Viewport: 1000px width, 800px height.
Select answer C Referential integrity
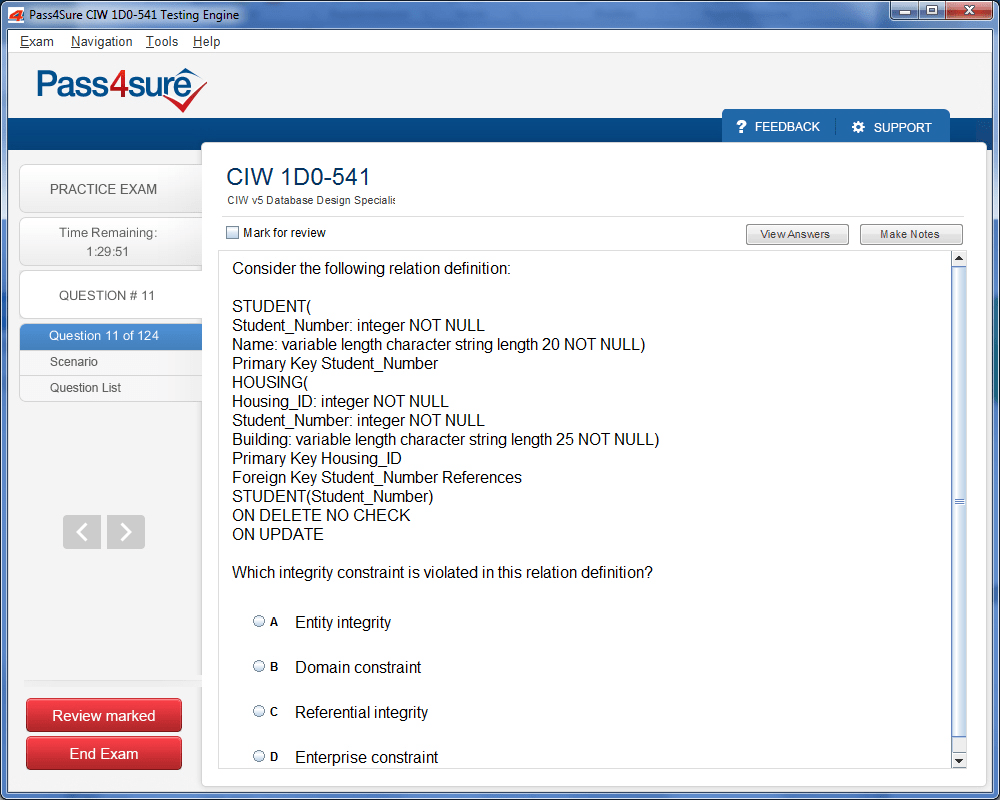[x=259, y=711]
